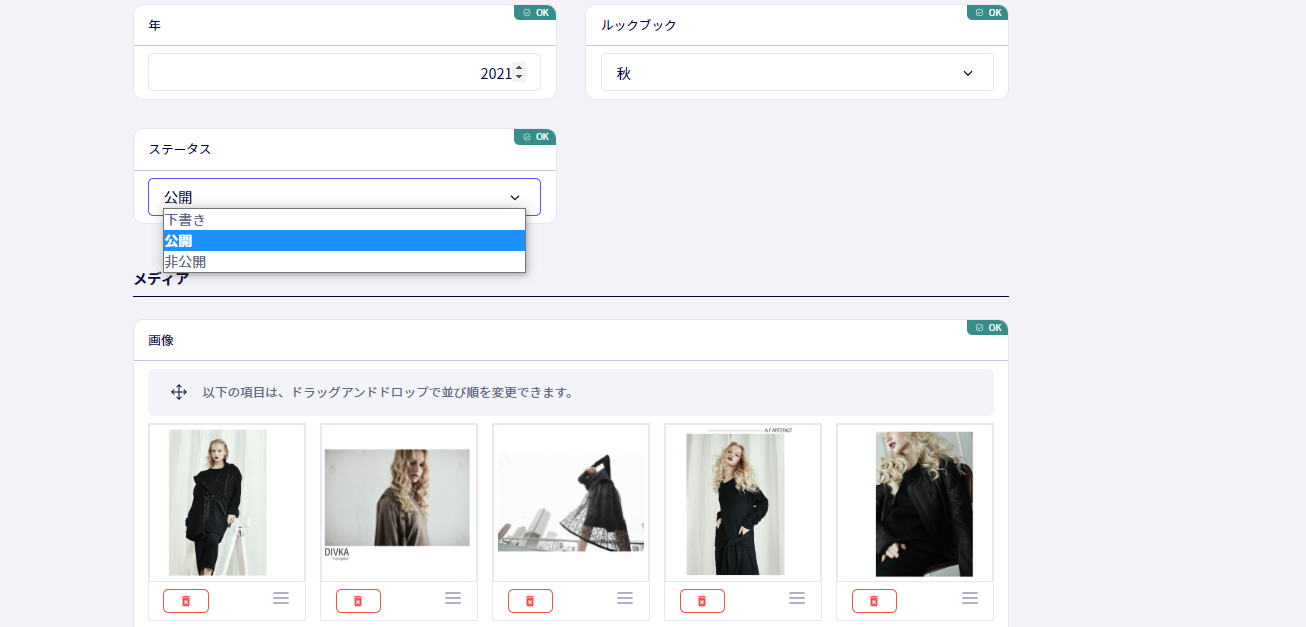Grab the reorder handle under the leather jacket image

[x=970, y=598]
